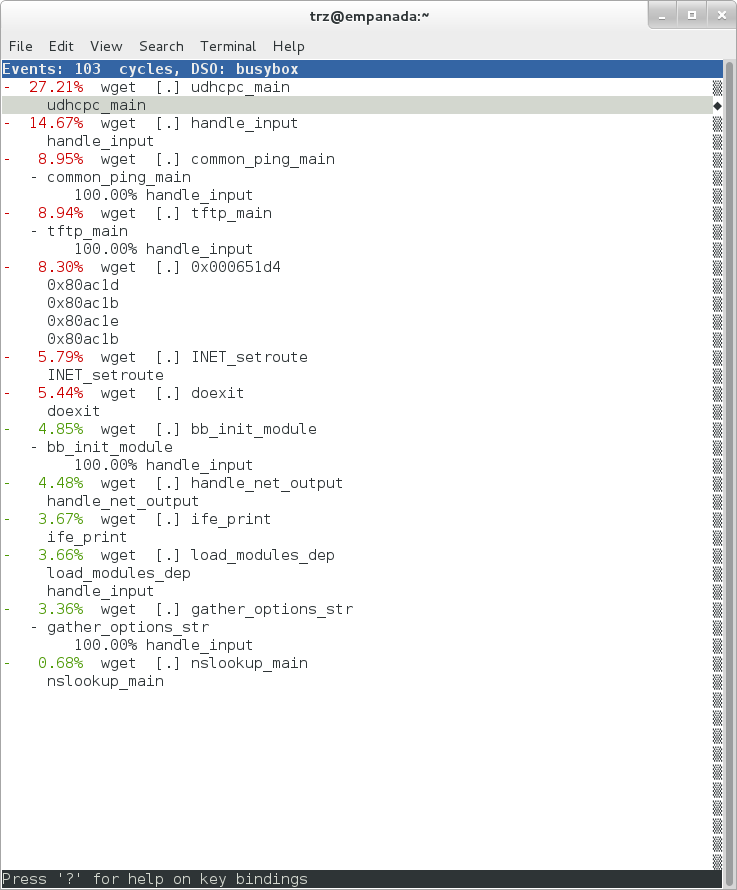Collapse the nested bb_init_module call chain
Viewport: 737px width, 890px height.
[x=35, y=447]
